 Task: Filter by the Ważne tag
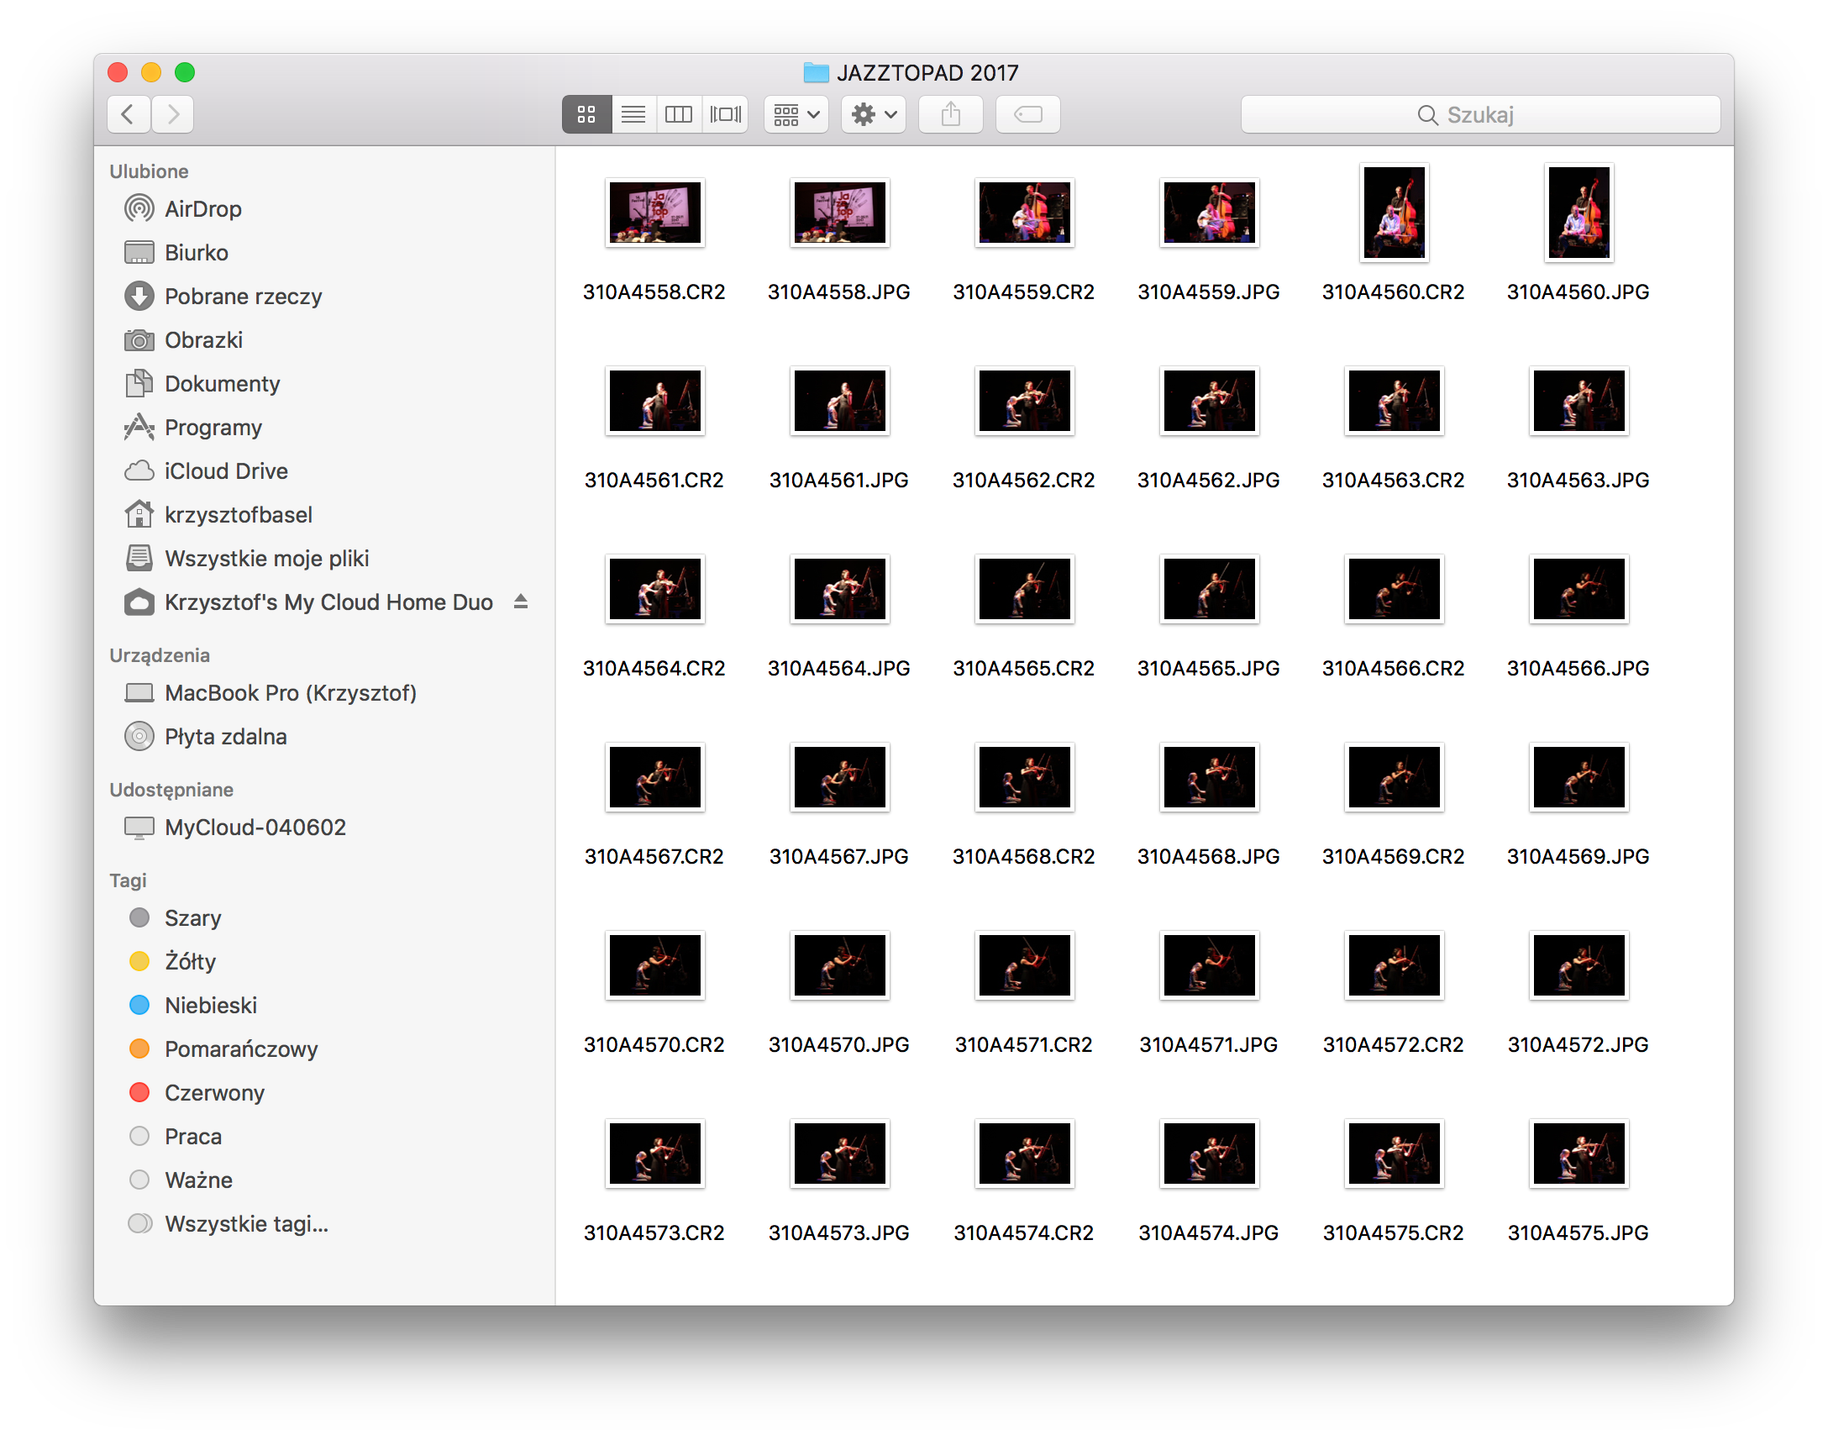tap(180, 1180)
